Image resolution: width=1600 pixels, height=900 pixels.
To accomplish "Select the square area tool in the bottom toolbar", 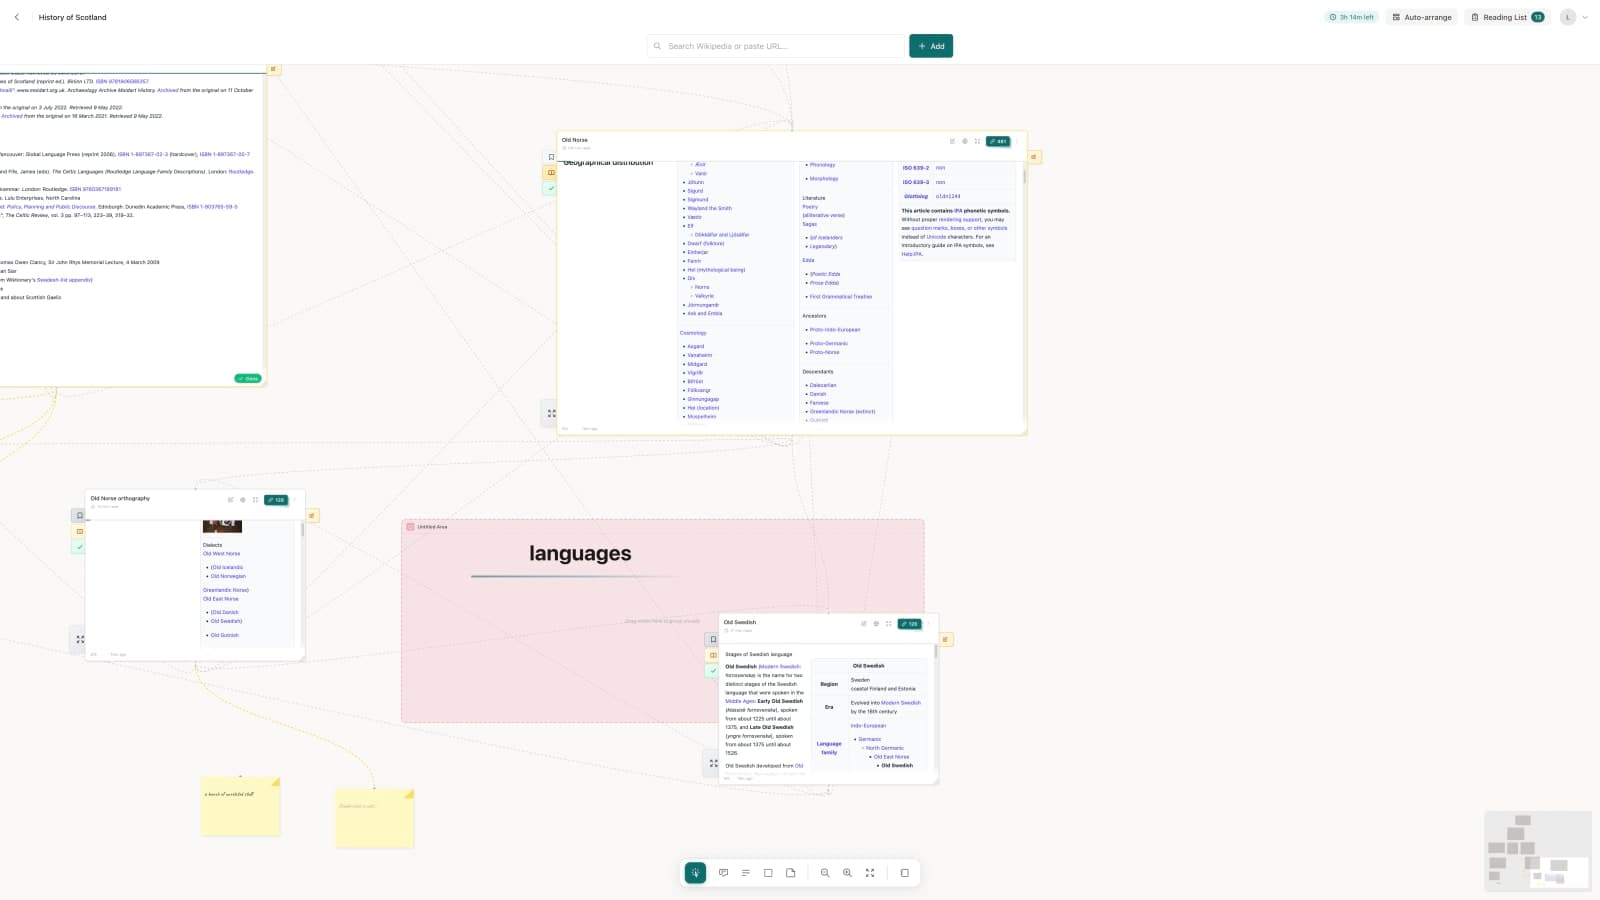I will point(768,873).
